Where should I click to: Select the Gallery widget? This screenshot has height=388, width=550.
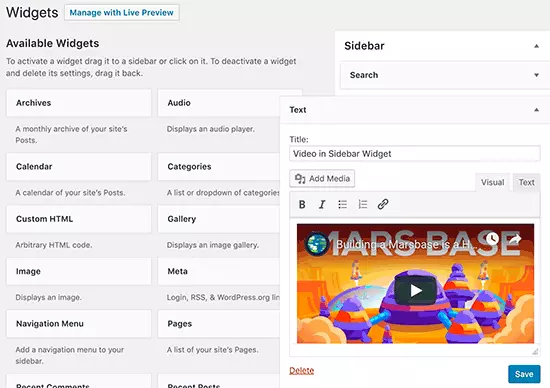(219, 219)
